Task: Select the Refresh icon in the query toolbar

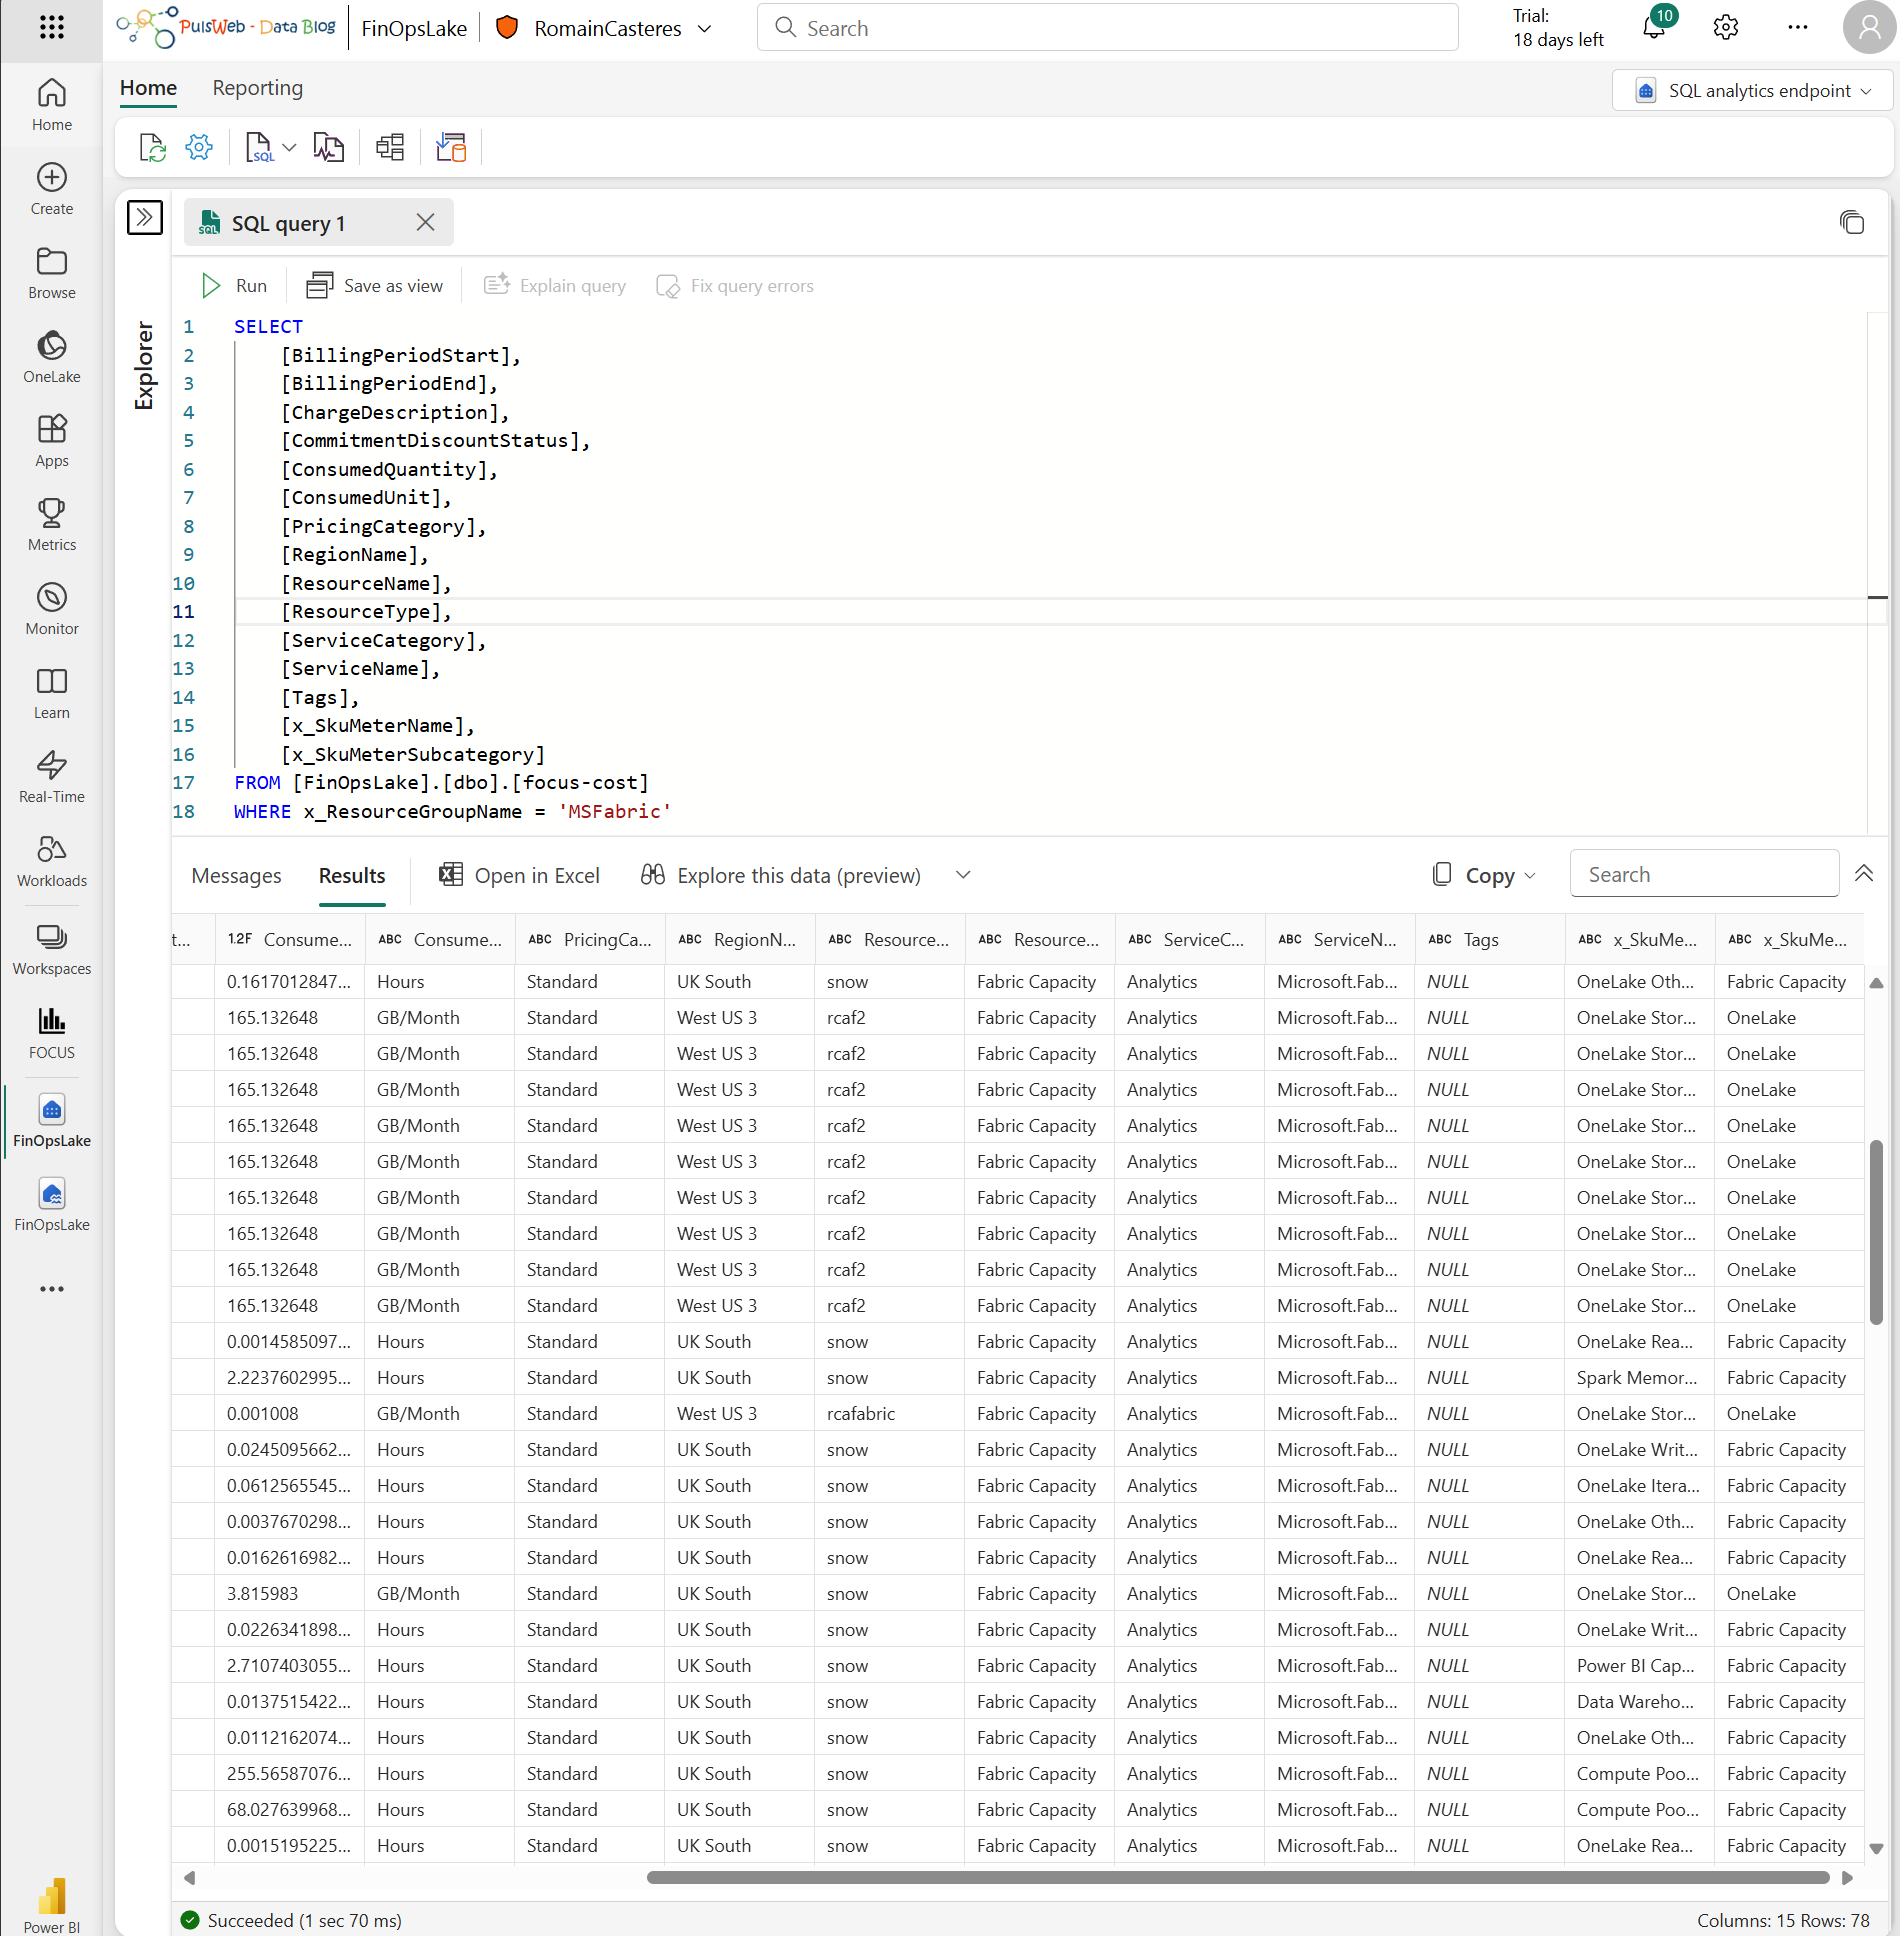Action: pyautogui.click(x=152, y=147)
